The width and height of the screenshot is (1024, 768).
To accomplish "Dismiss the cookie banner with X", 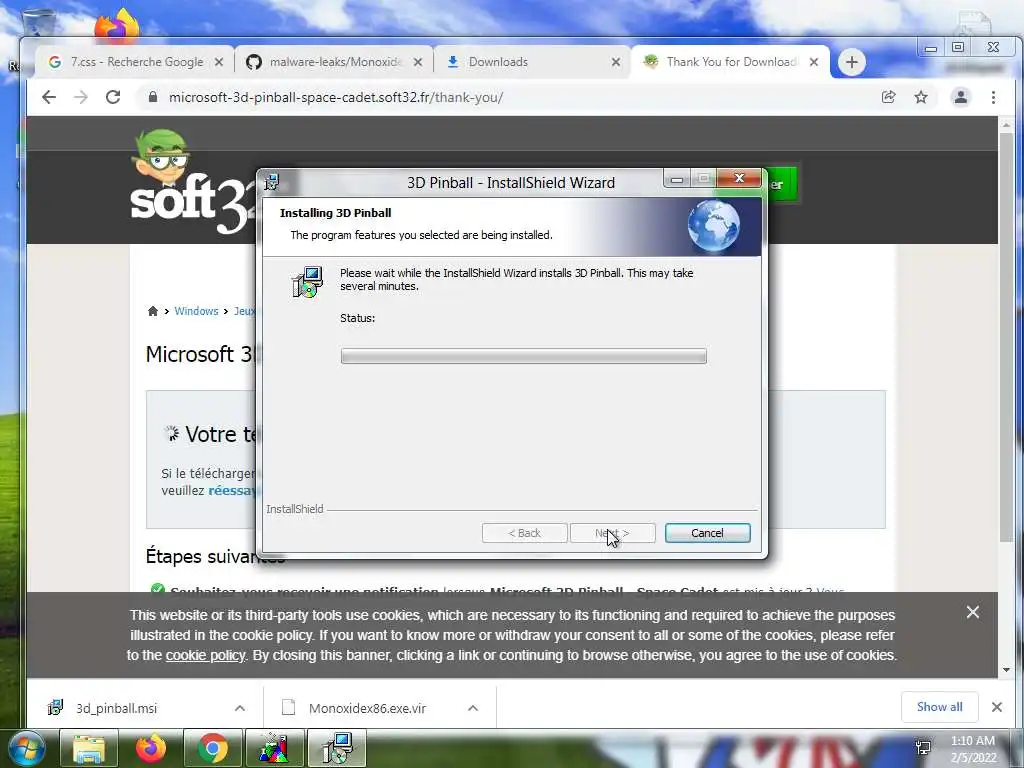I will tap(972, 612).
